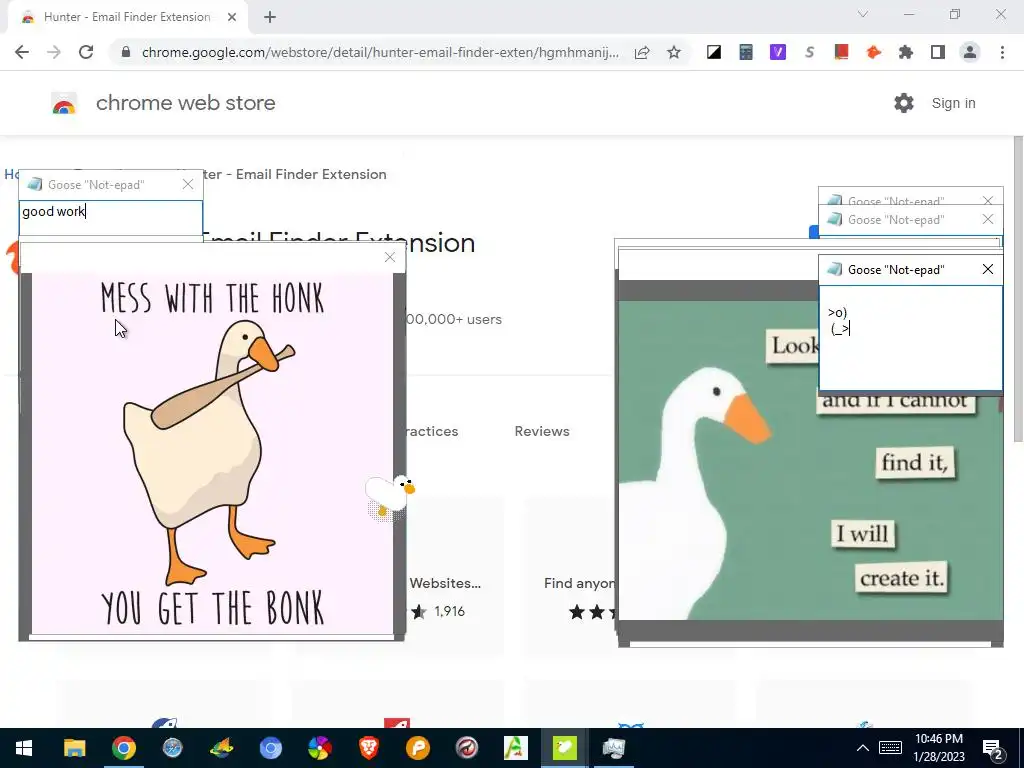Screen dimensions: 1024x768
Task: Click the purple V extension icon
Action: [x=778, y=52]
